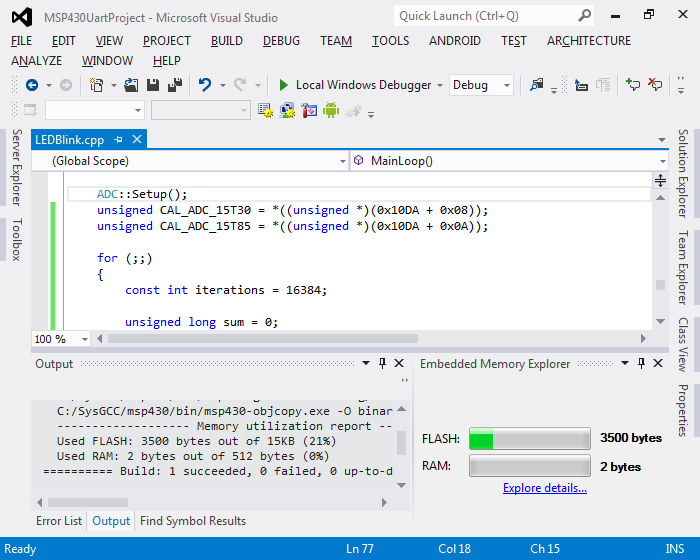Click the Redo arrow icon

coord(240,85)
